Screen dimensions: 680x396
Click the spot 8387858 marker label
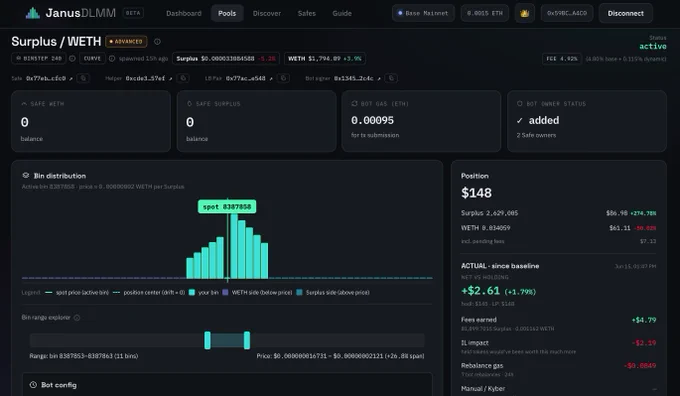pos(227,206)
